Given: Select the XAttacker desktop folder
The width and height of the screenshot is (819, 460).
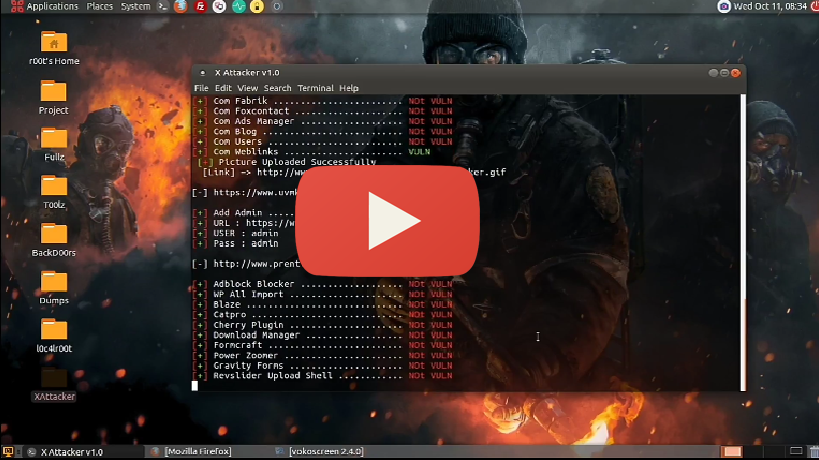Looking at the screenshot, I should tap(54, 384).
